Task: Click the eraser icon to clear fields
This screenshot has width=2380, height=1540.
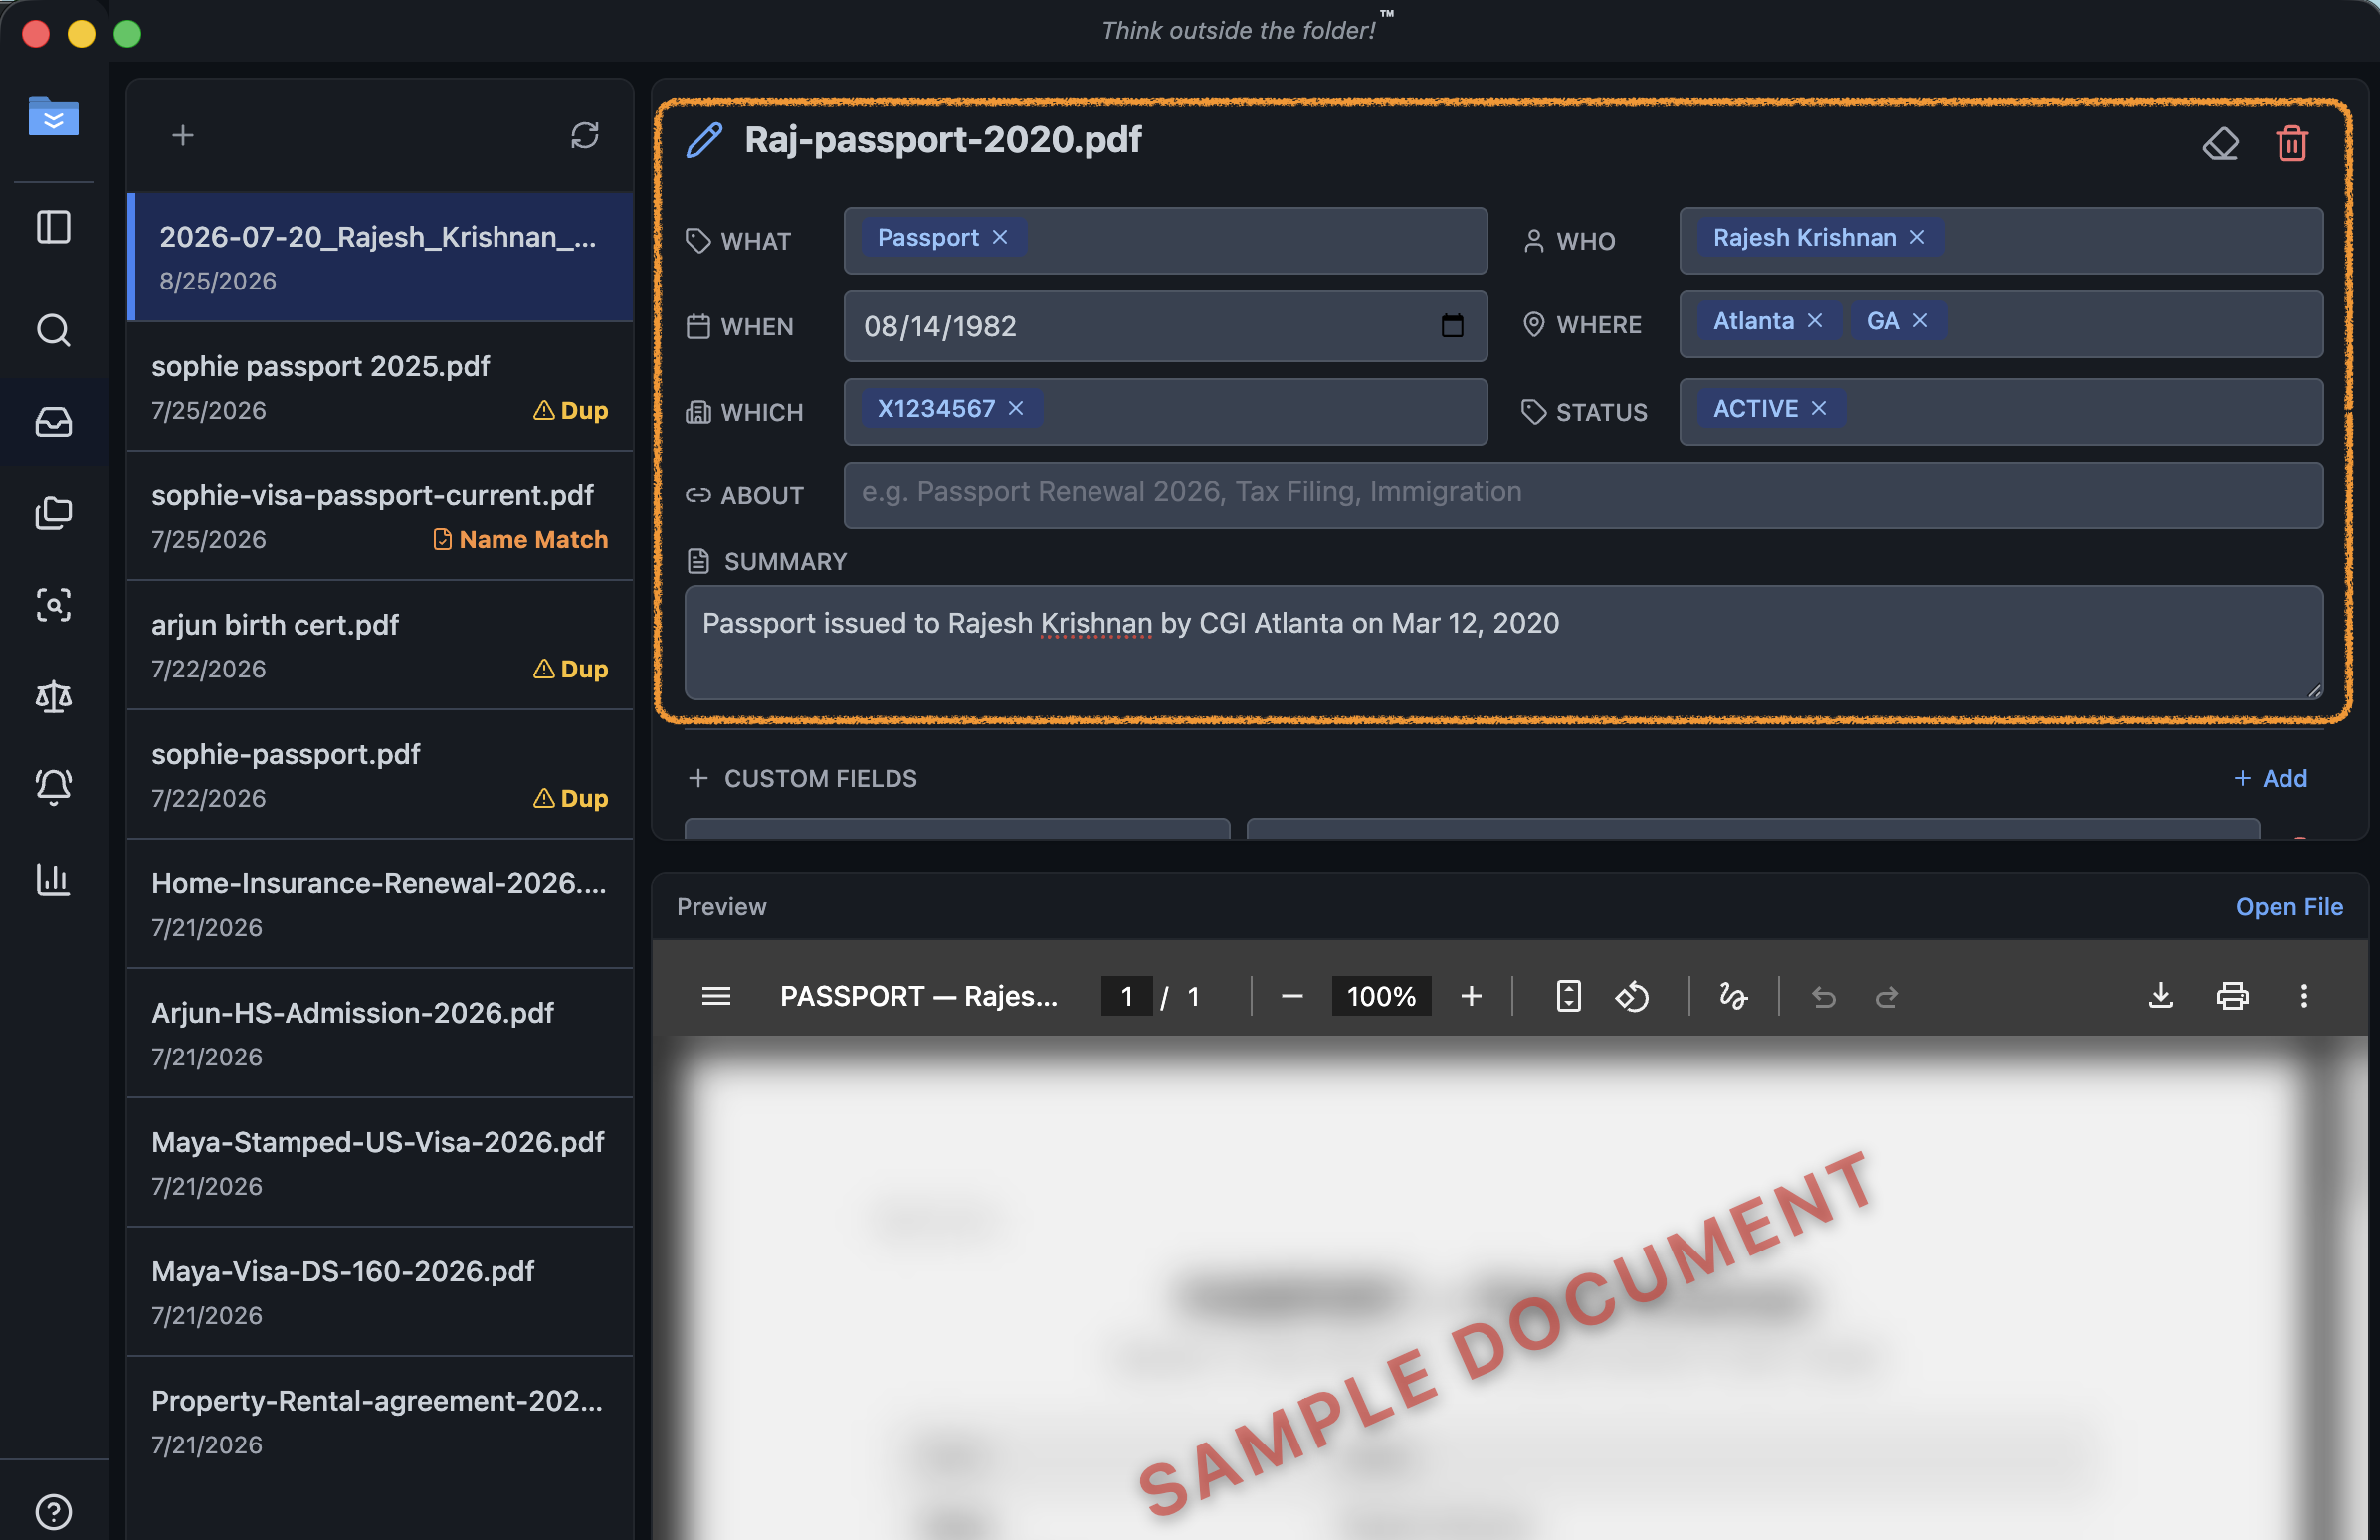Action: tap(2220, 143)
